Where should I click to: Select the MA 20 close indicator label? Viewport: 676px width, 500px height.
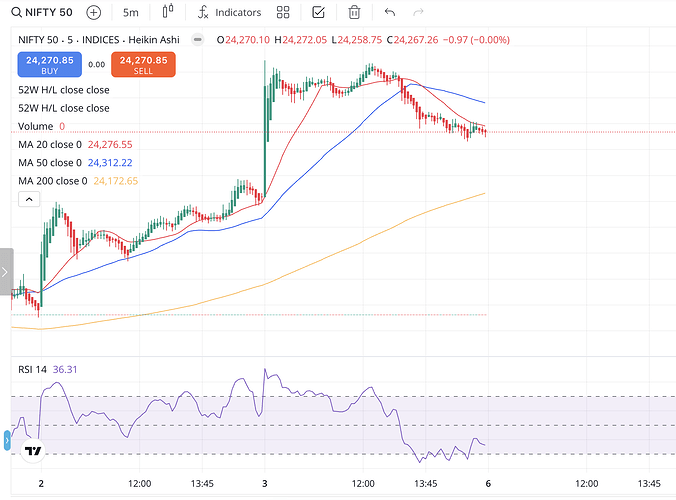click(50, 145)
